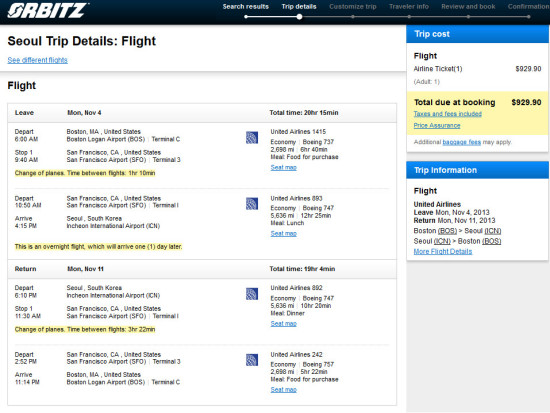Open Seat map for United Airlines 892
Viewport: 550px width, 413px height.
[x=283, y=324]
